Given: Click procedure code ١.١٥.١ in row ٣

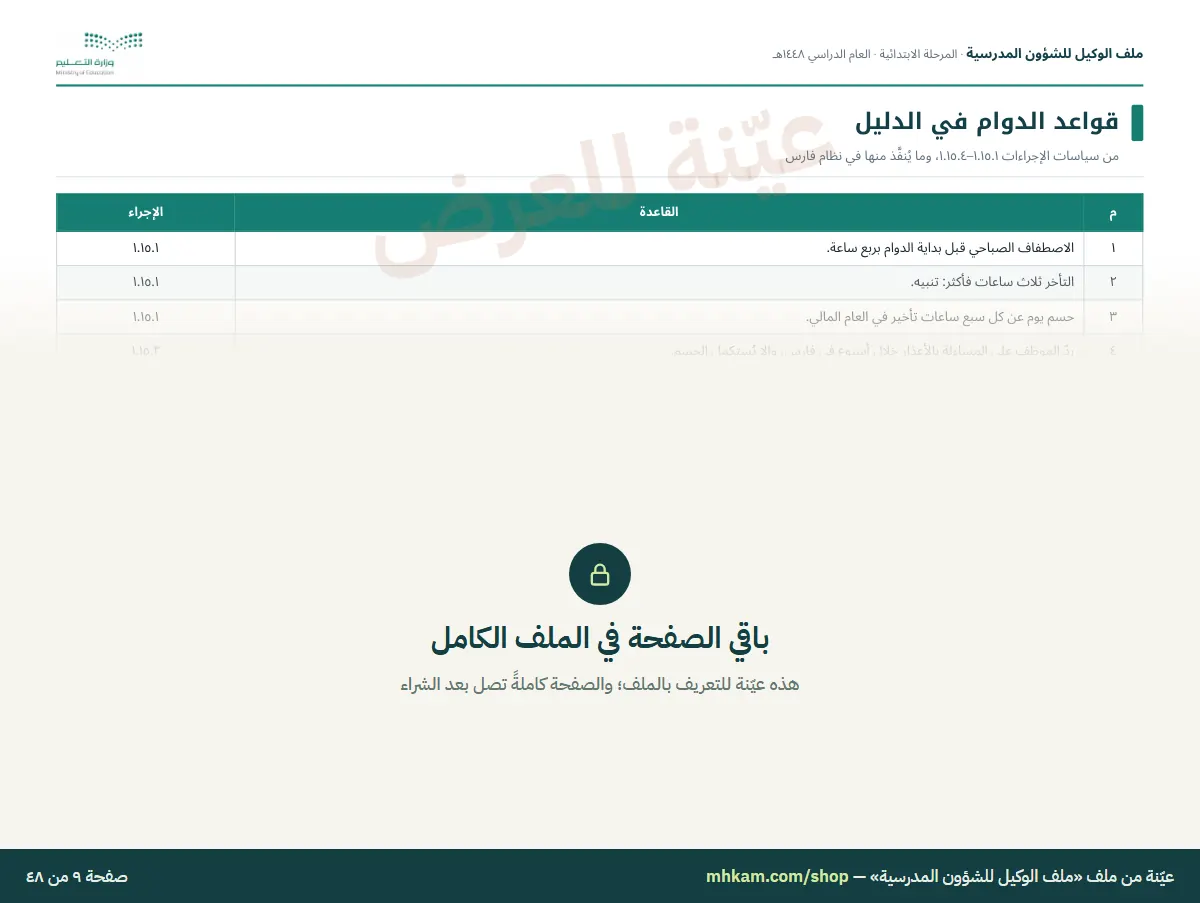Looking at the screenshot, I should [146, 317].
